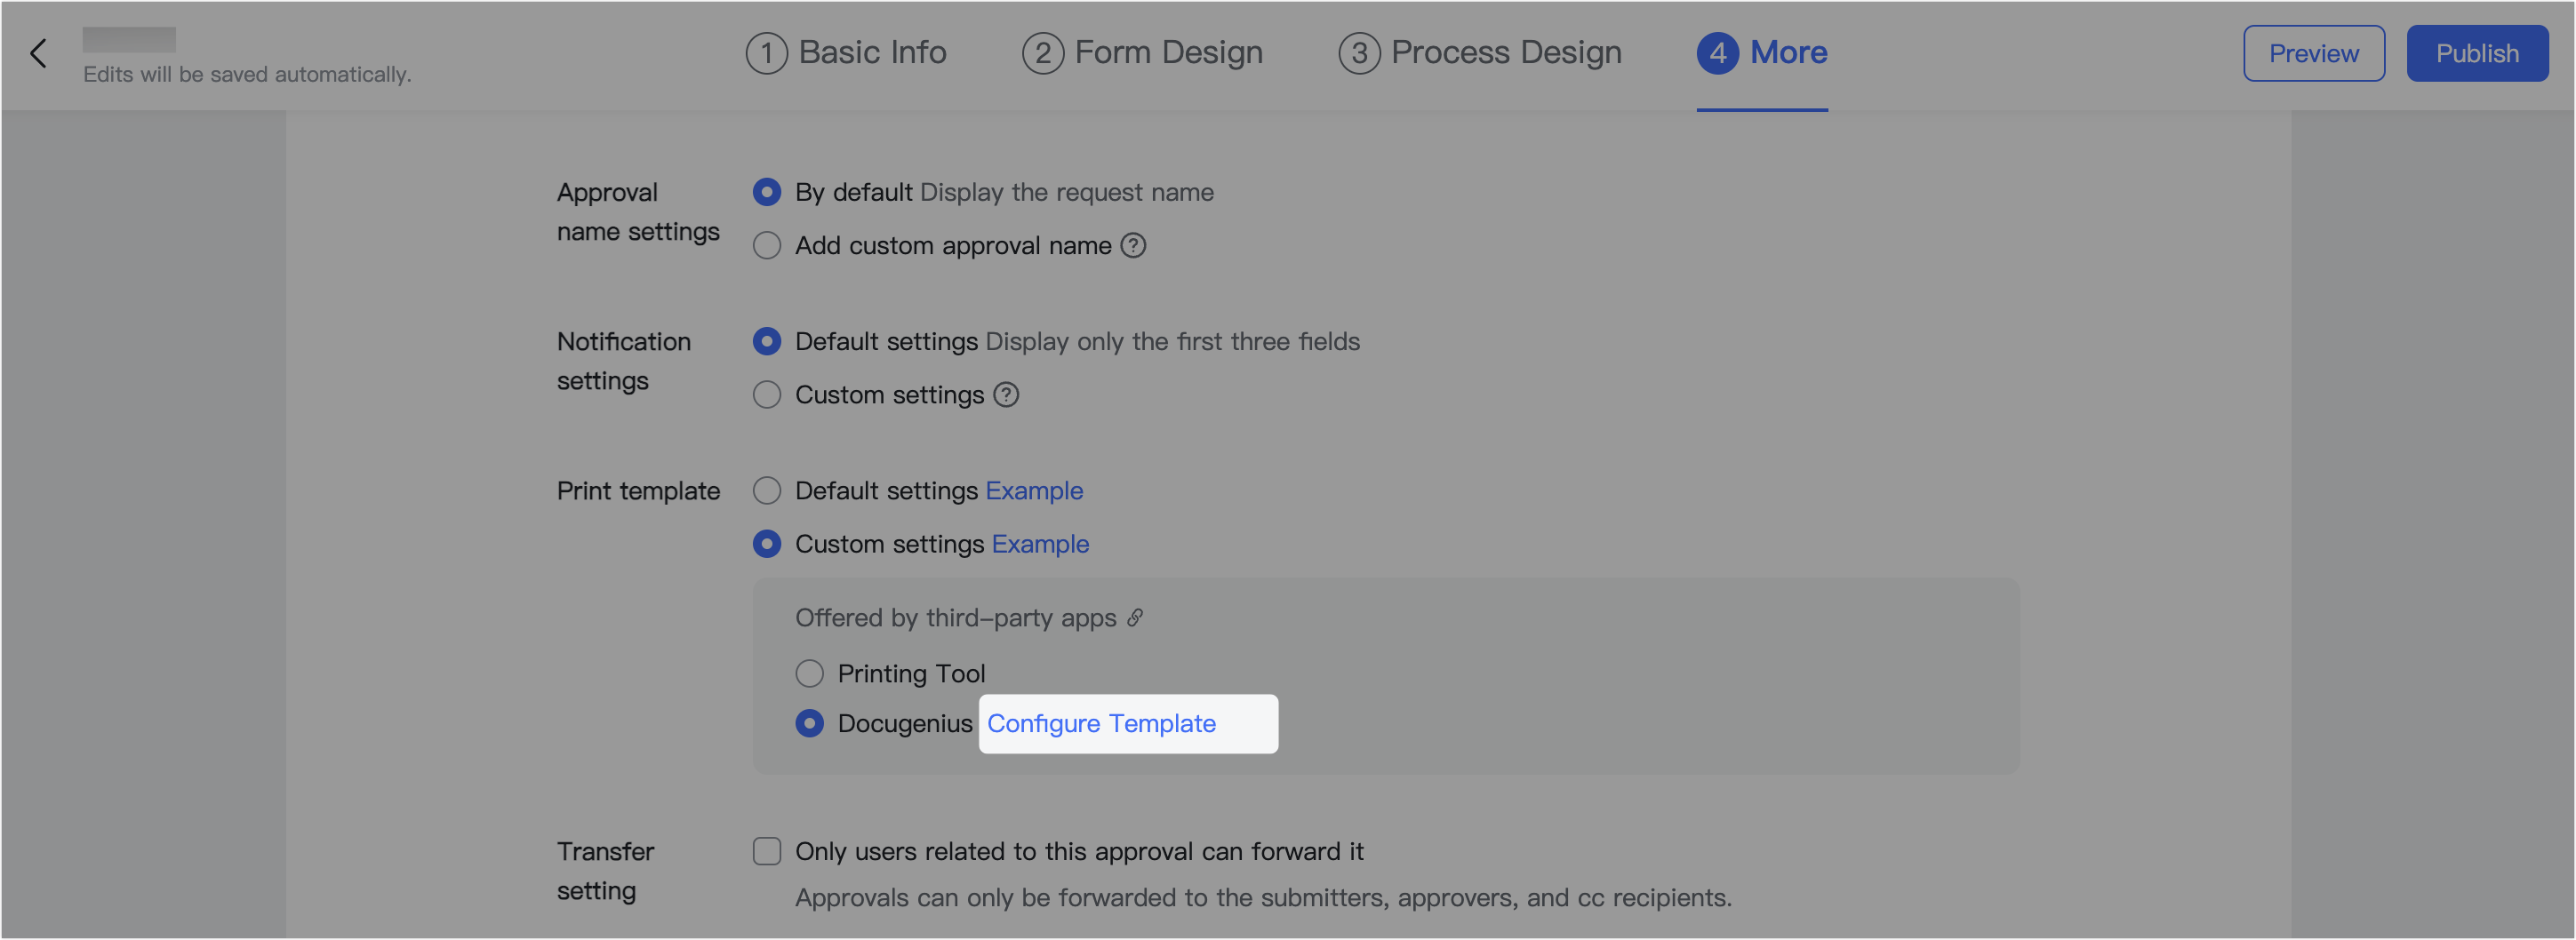Viewport: 2576px width, 940px height.
Task: Select the More step tab
Action: click(x=1762, y=53)
